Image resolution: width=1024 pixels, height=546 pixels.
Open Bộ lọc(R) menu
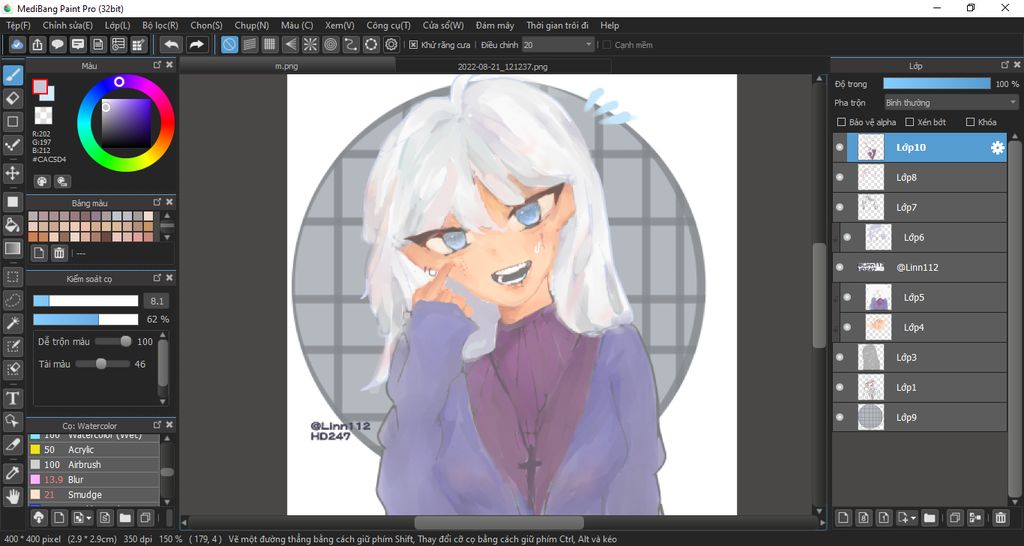click(x=160, y=25)
